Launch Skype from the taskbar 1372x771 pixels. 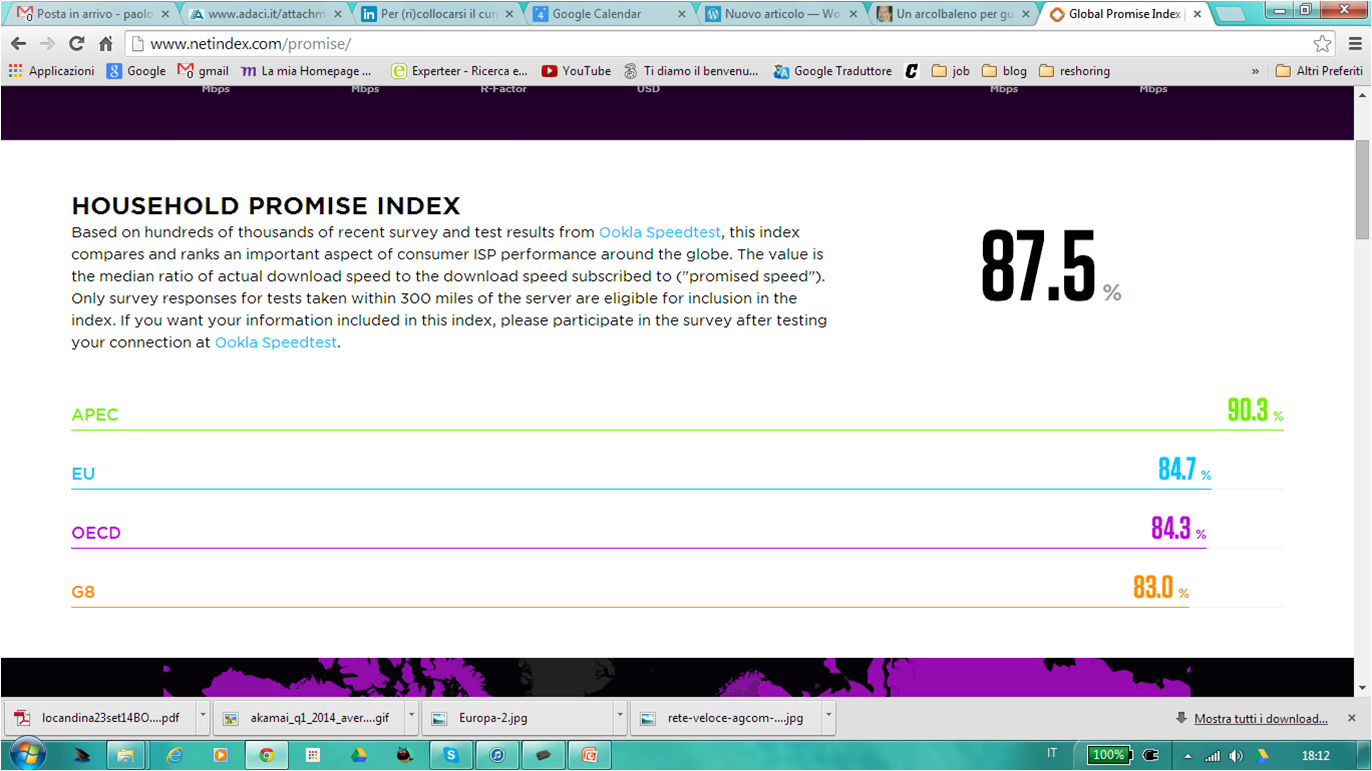click(451, 755)
